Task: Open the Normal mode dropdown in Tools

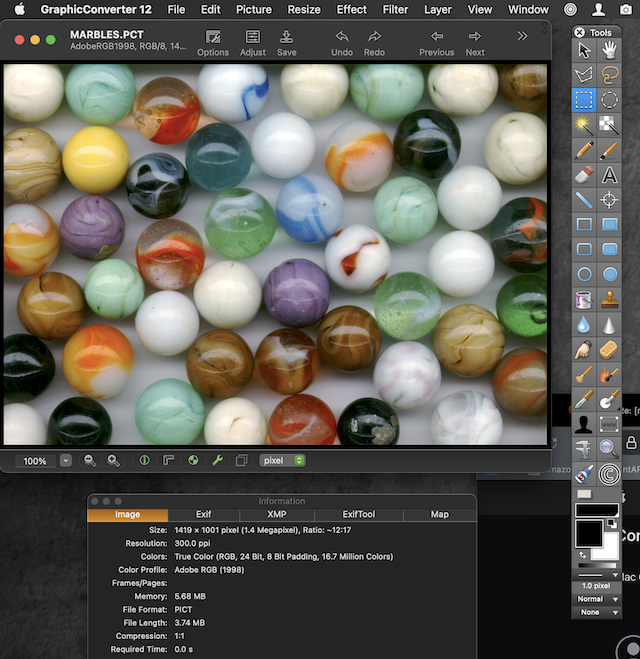Action: (x=596, y=599)
